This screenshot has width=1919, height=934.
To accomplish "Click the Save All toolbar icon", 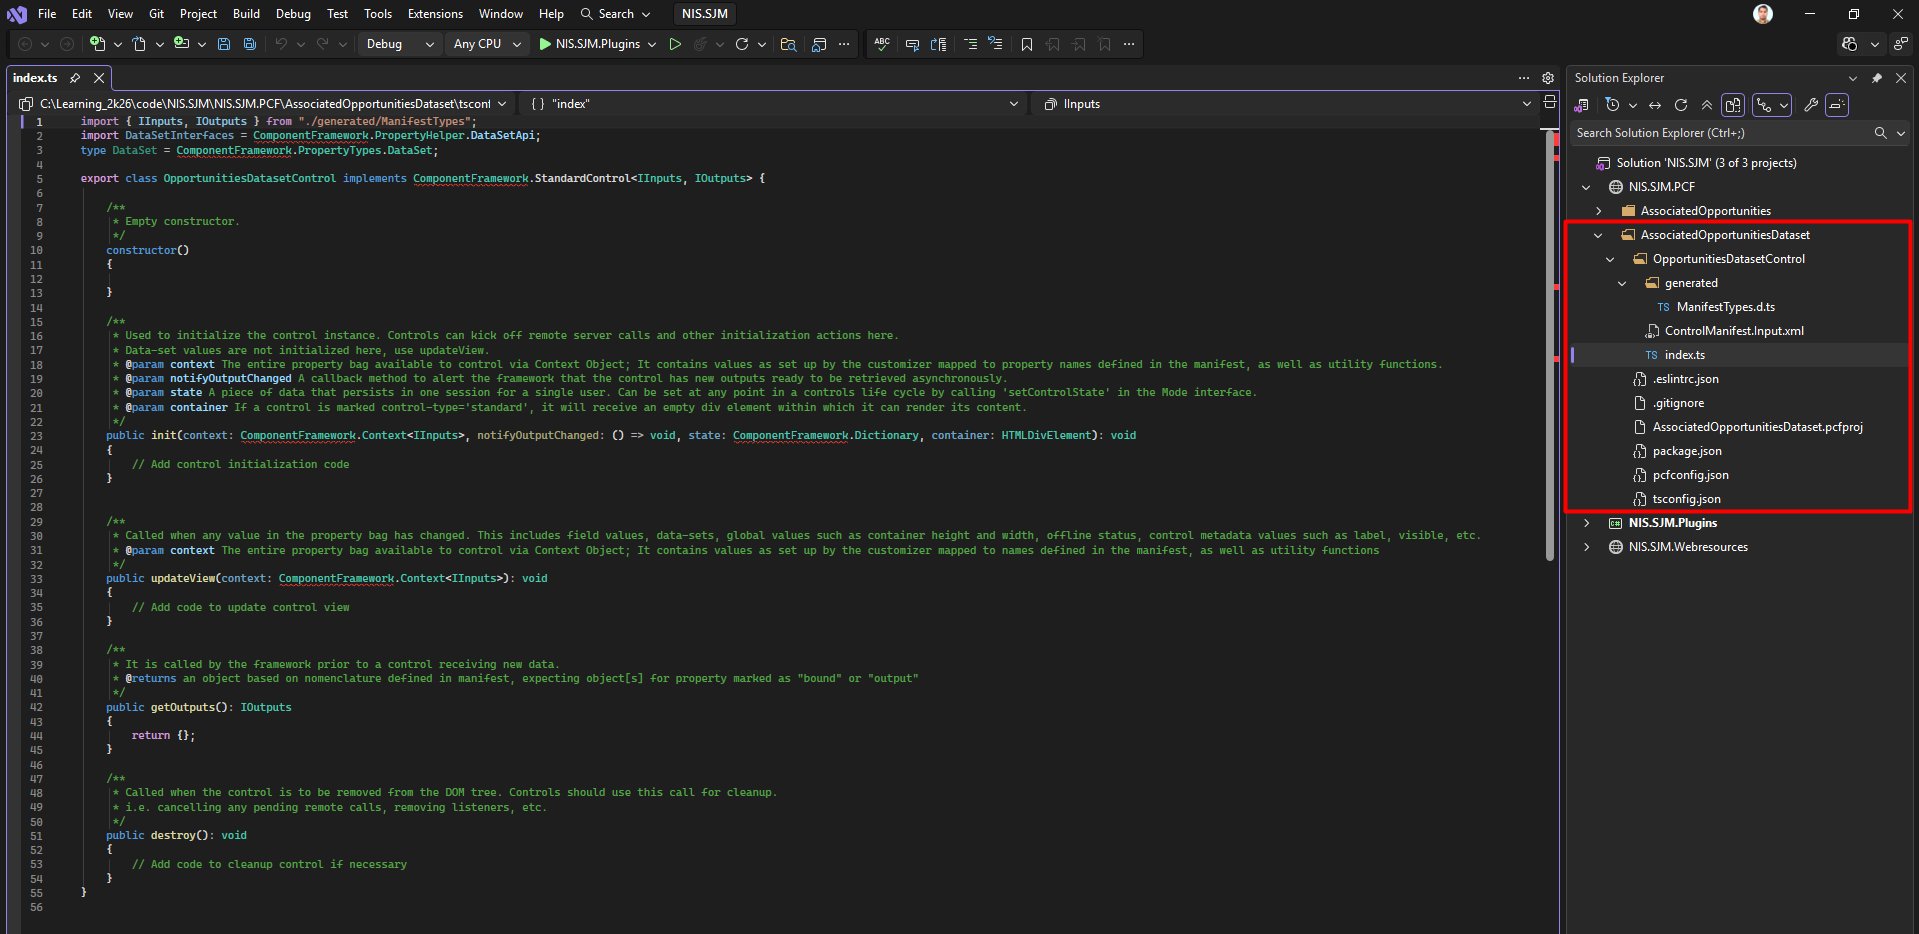I will [250, 44].
